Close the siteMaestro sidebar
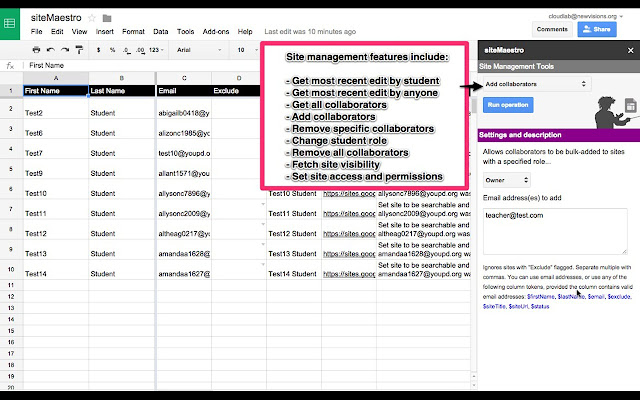This screenshot has height=400, width=640. (x=631, y=50)
